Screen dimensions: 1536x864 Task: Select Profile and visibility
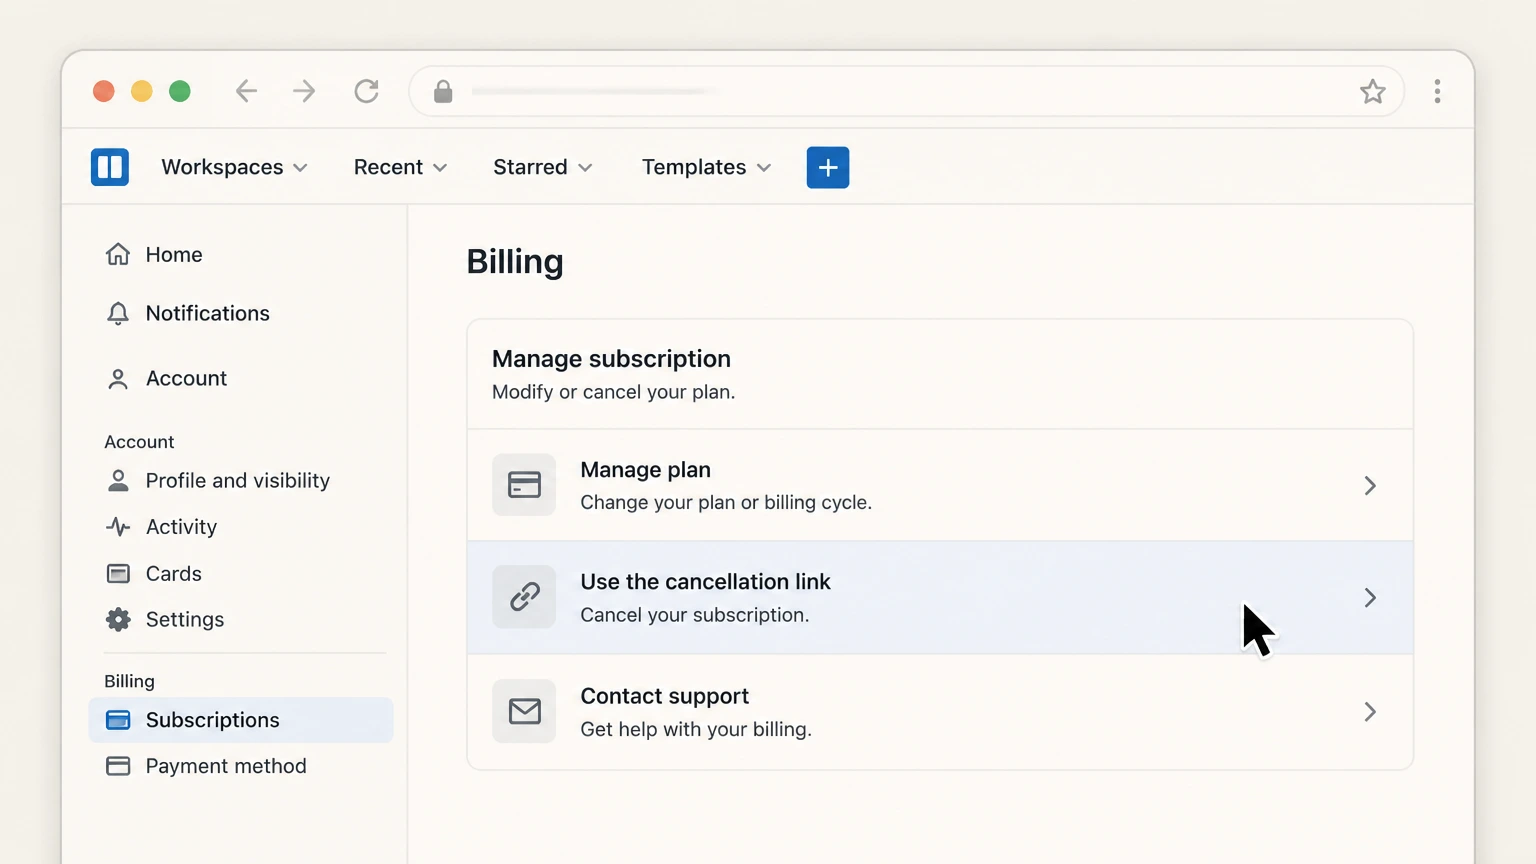241,481
